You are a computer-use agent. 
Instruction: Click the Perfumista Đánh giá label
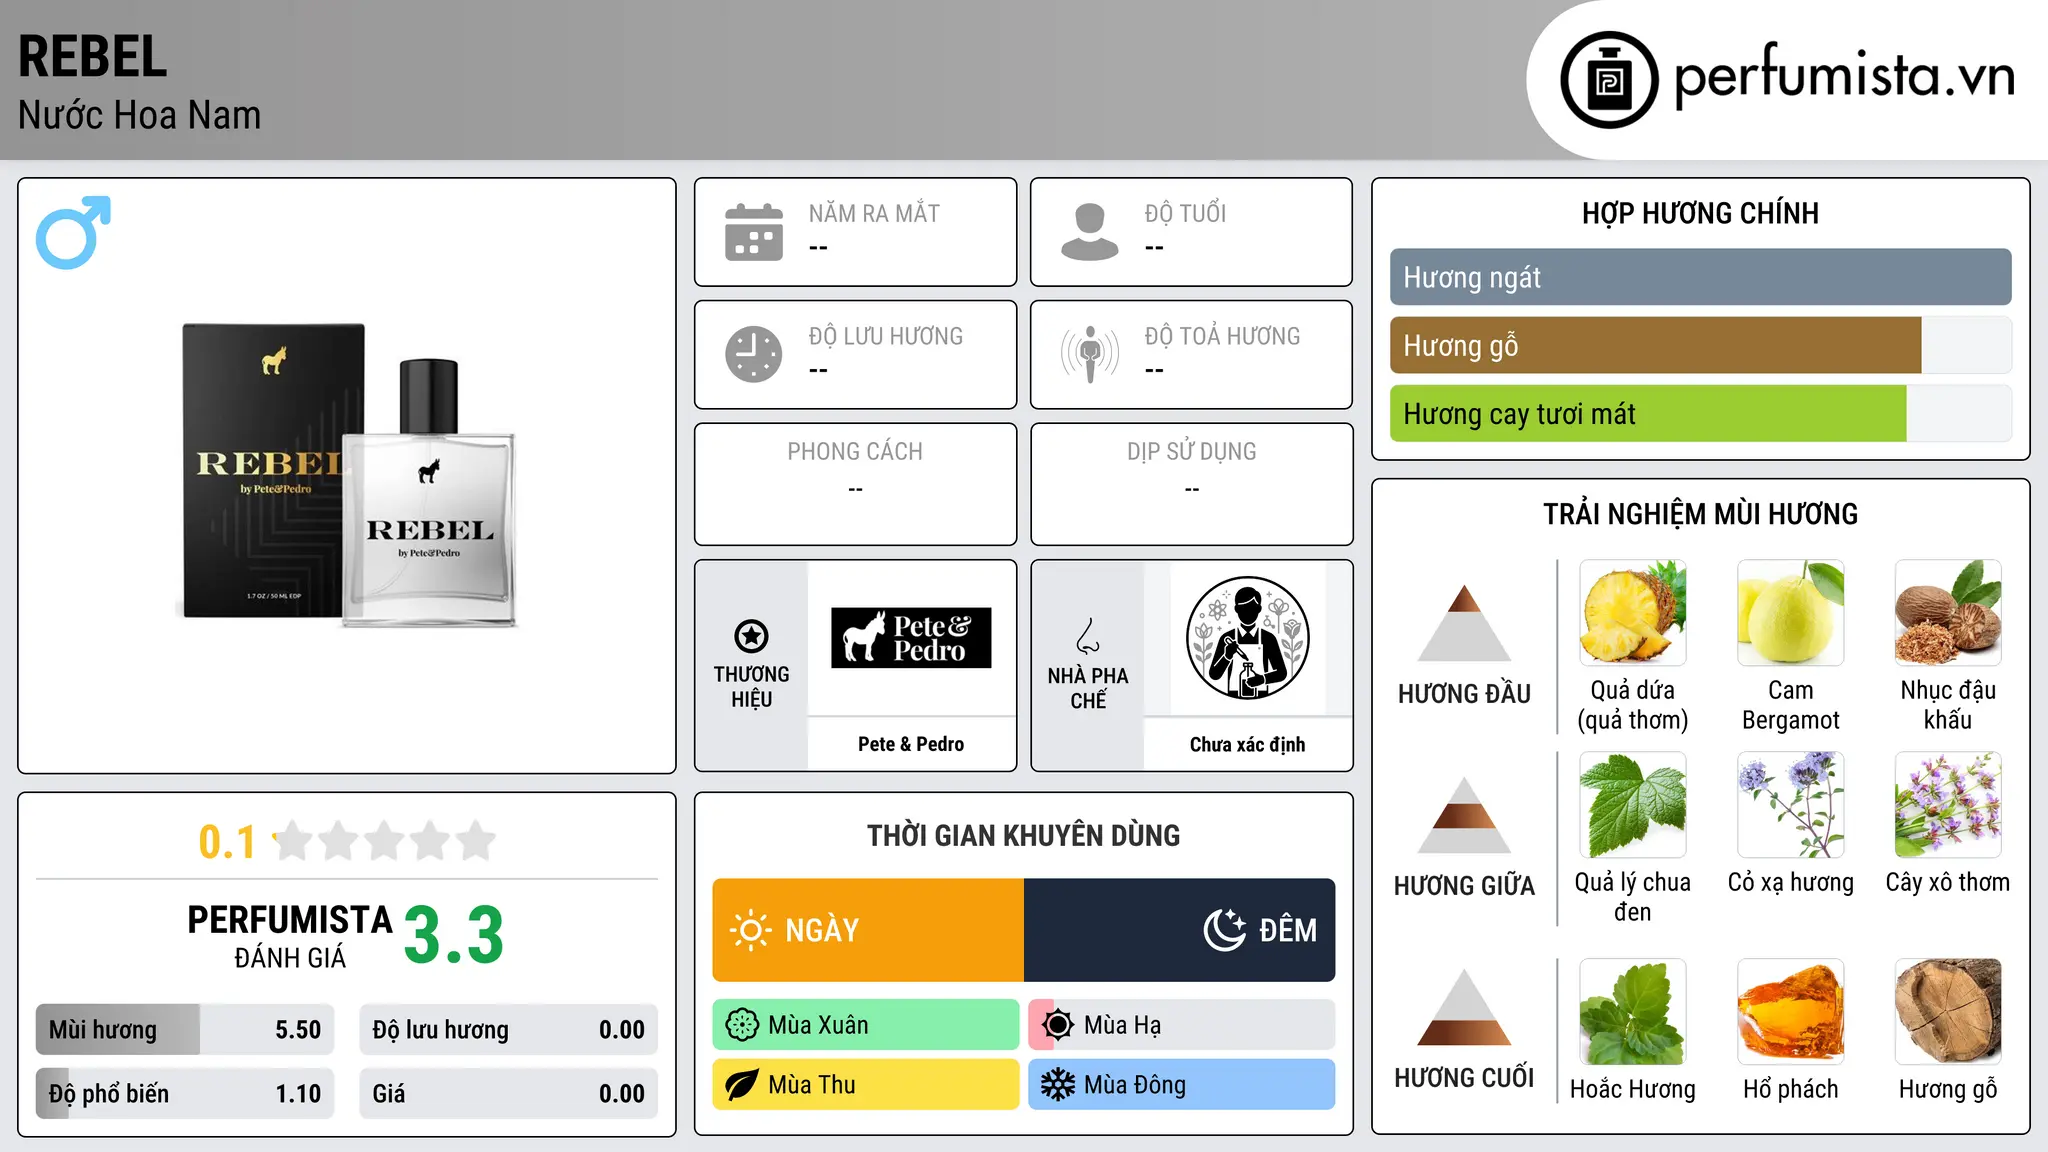tap(290, 937)
